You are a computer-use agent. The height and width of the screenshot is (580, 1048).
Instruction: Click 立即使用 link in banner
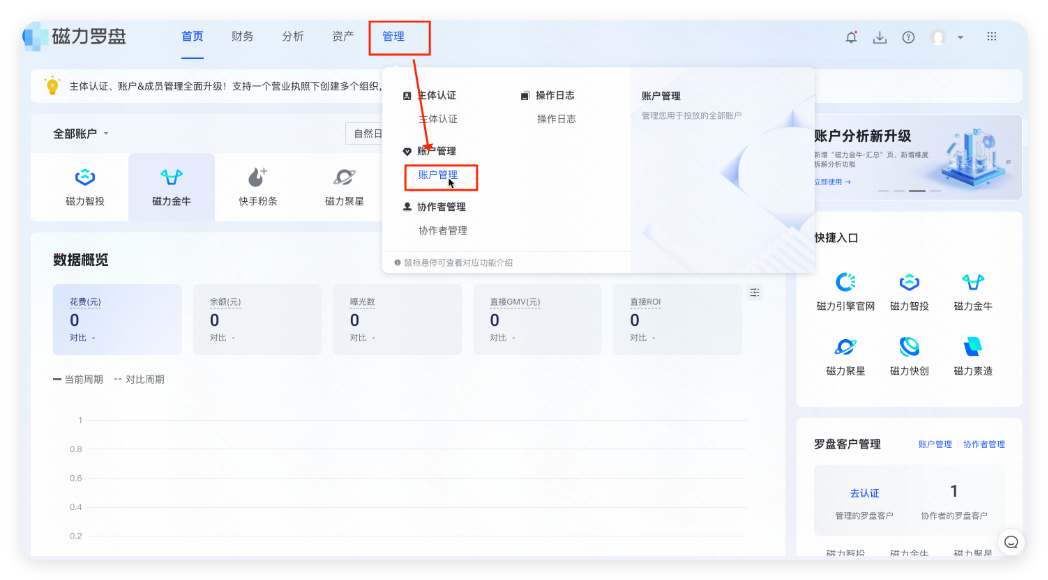tap(832, 182)
